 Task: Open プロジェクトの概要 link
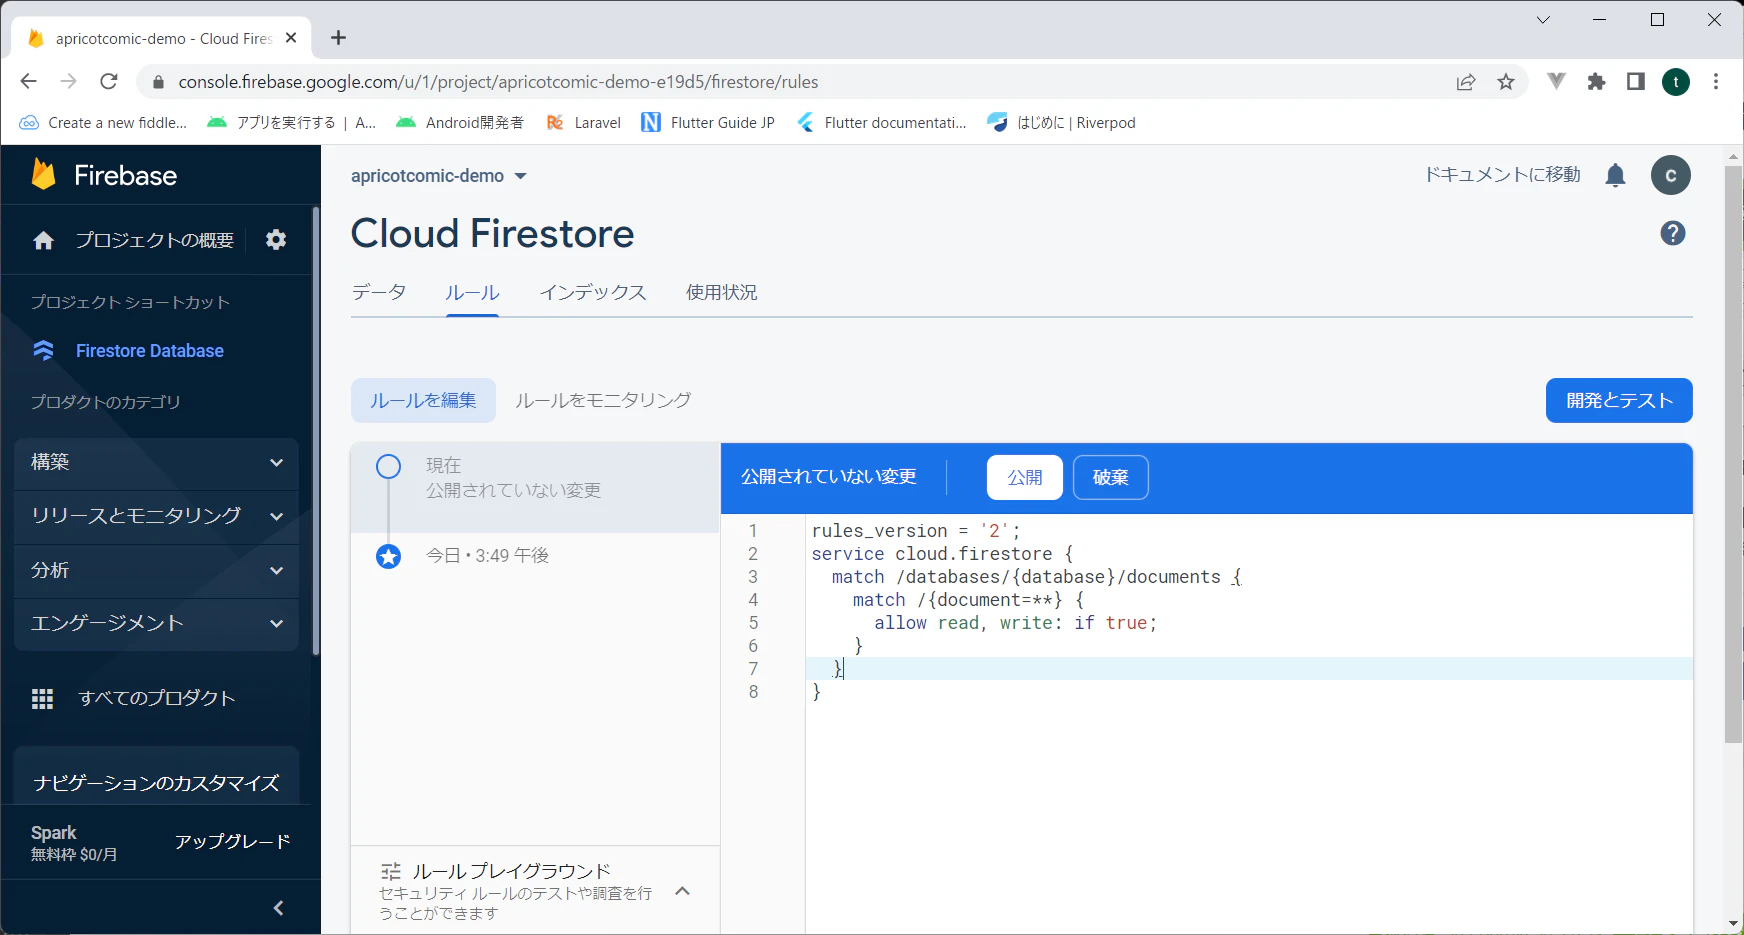155,240
